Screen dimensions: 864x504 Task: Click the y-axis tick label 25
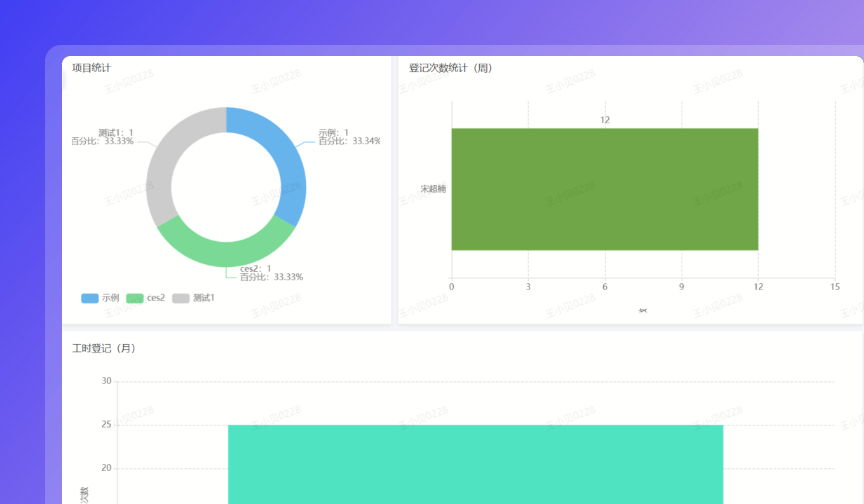[106, 424]
